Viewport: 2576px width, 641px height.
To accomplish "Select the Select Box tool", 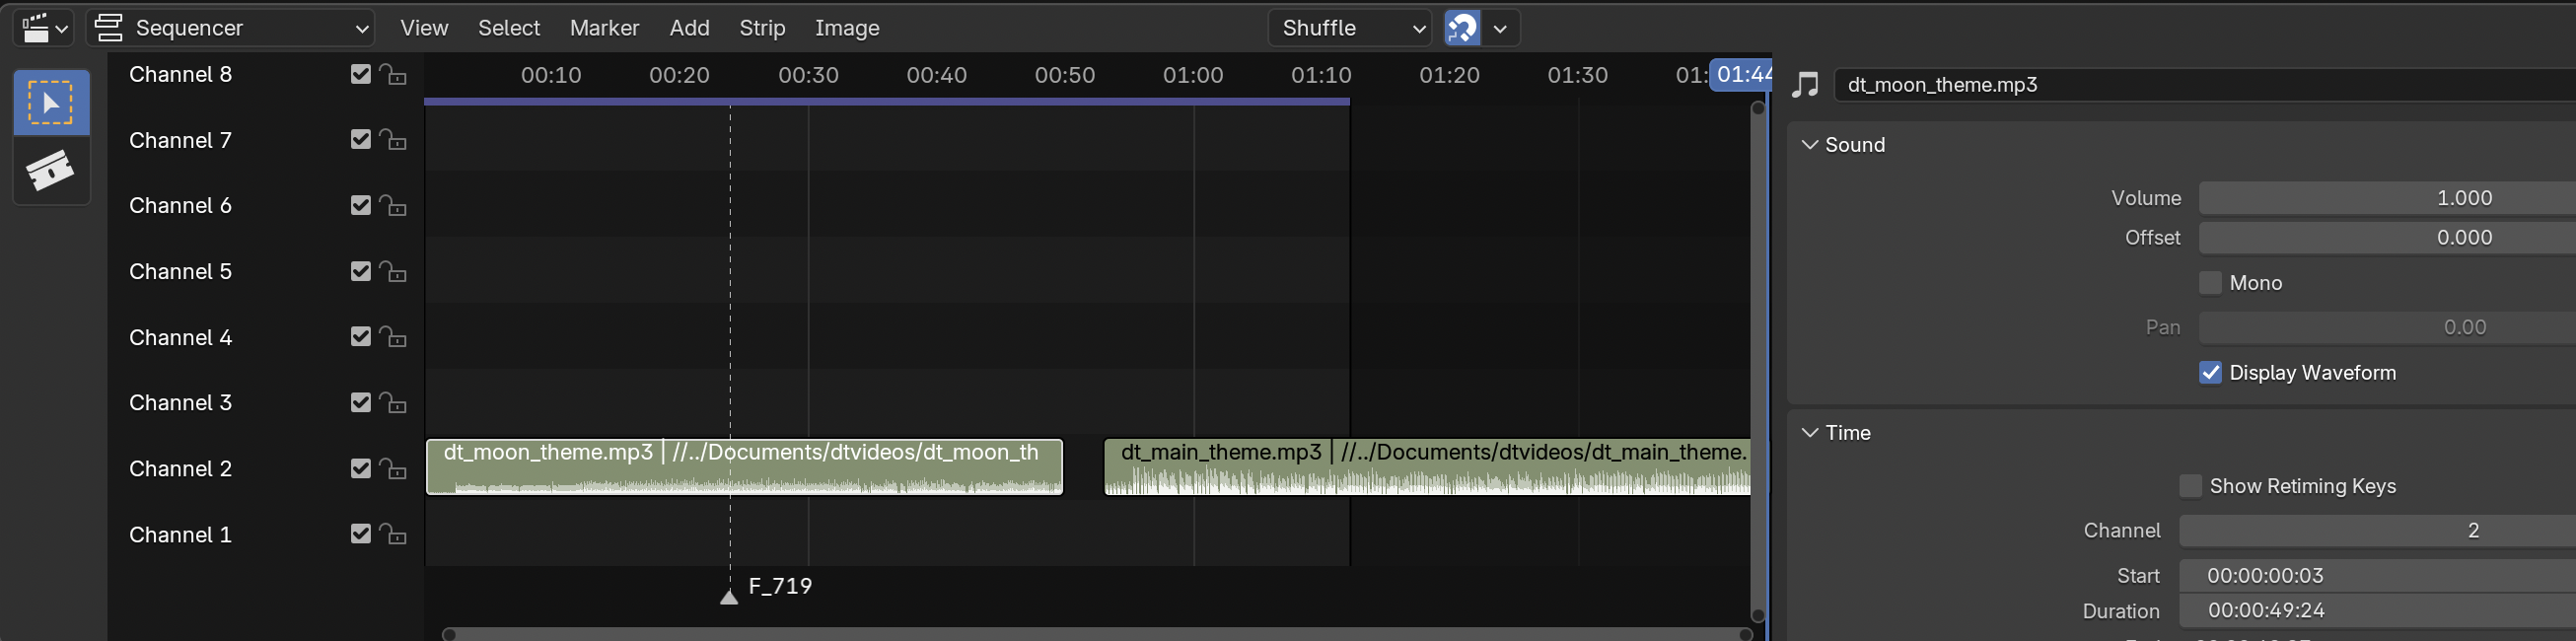I will (x=51, y=103).
